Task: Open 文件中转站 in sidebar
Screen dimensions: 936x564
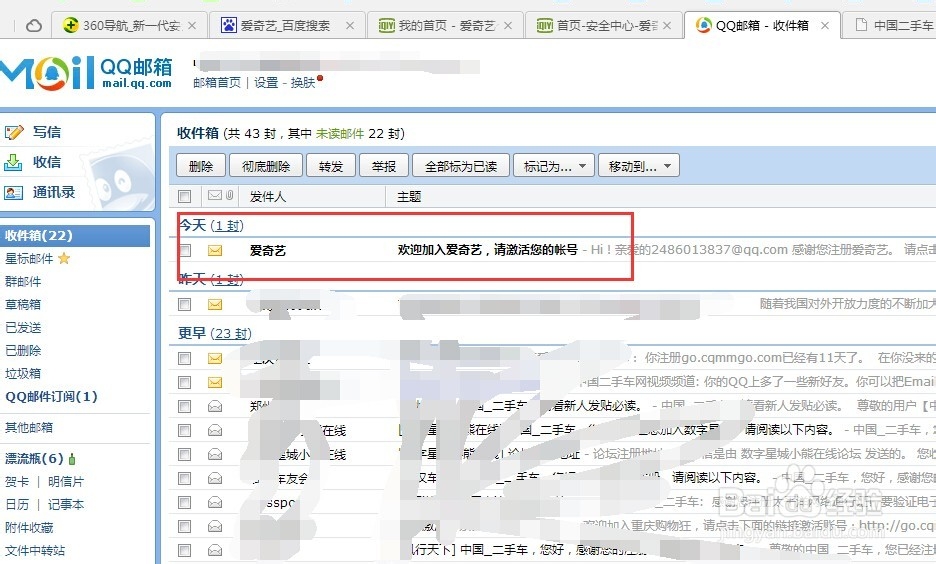Action: [x=35, y=550]
